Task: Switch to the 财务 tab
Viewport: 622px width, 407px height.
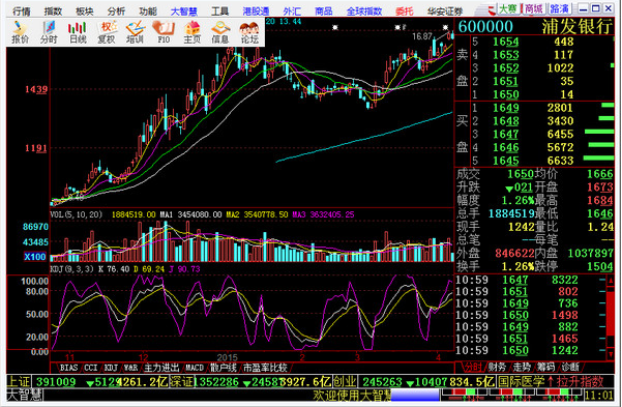Action: coord(497,367)
